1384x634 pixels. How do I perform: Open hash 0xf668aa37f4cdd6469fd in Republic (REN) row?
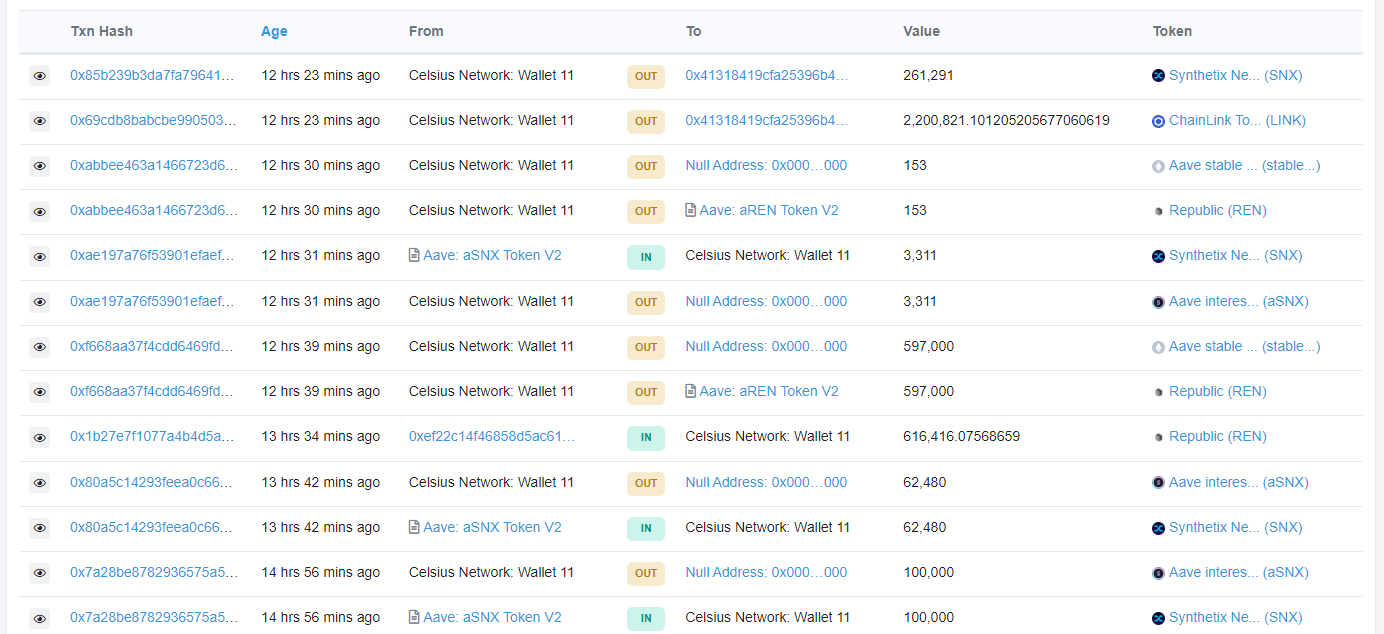pos(151,391)
